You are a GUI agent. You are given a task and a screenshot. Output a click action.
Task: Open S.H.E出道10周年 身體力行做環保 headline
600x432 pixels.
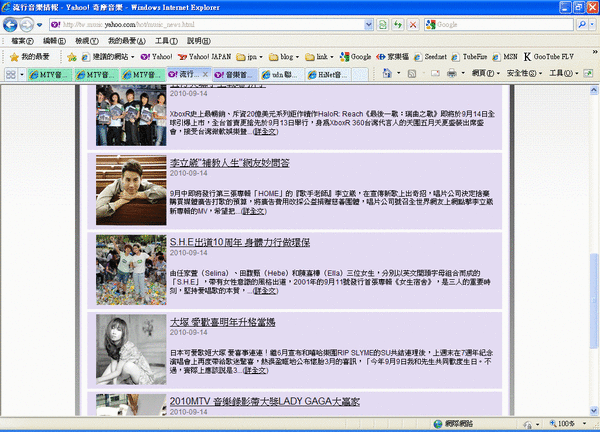tap(240, 242)
